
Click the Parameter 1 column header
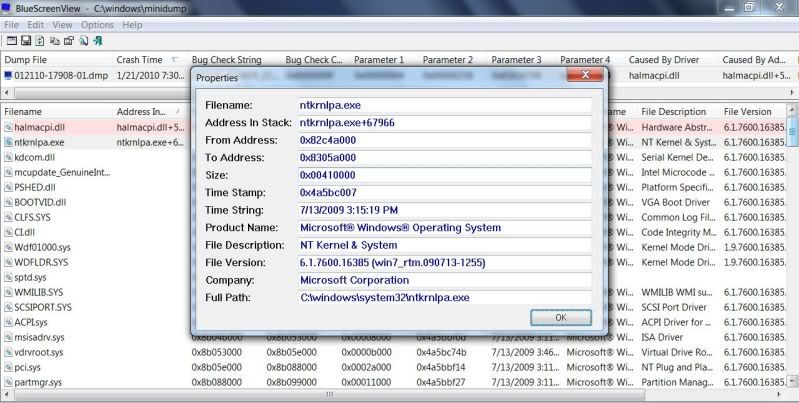(x=384, y=60)
